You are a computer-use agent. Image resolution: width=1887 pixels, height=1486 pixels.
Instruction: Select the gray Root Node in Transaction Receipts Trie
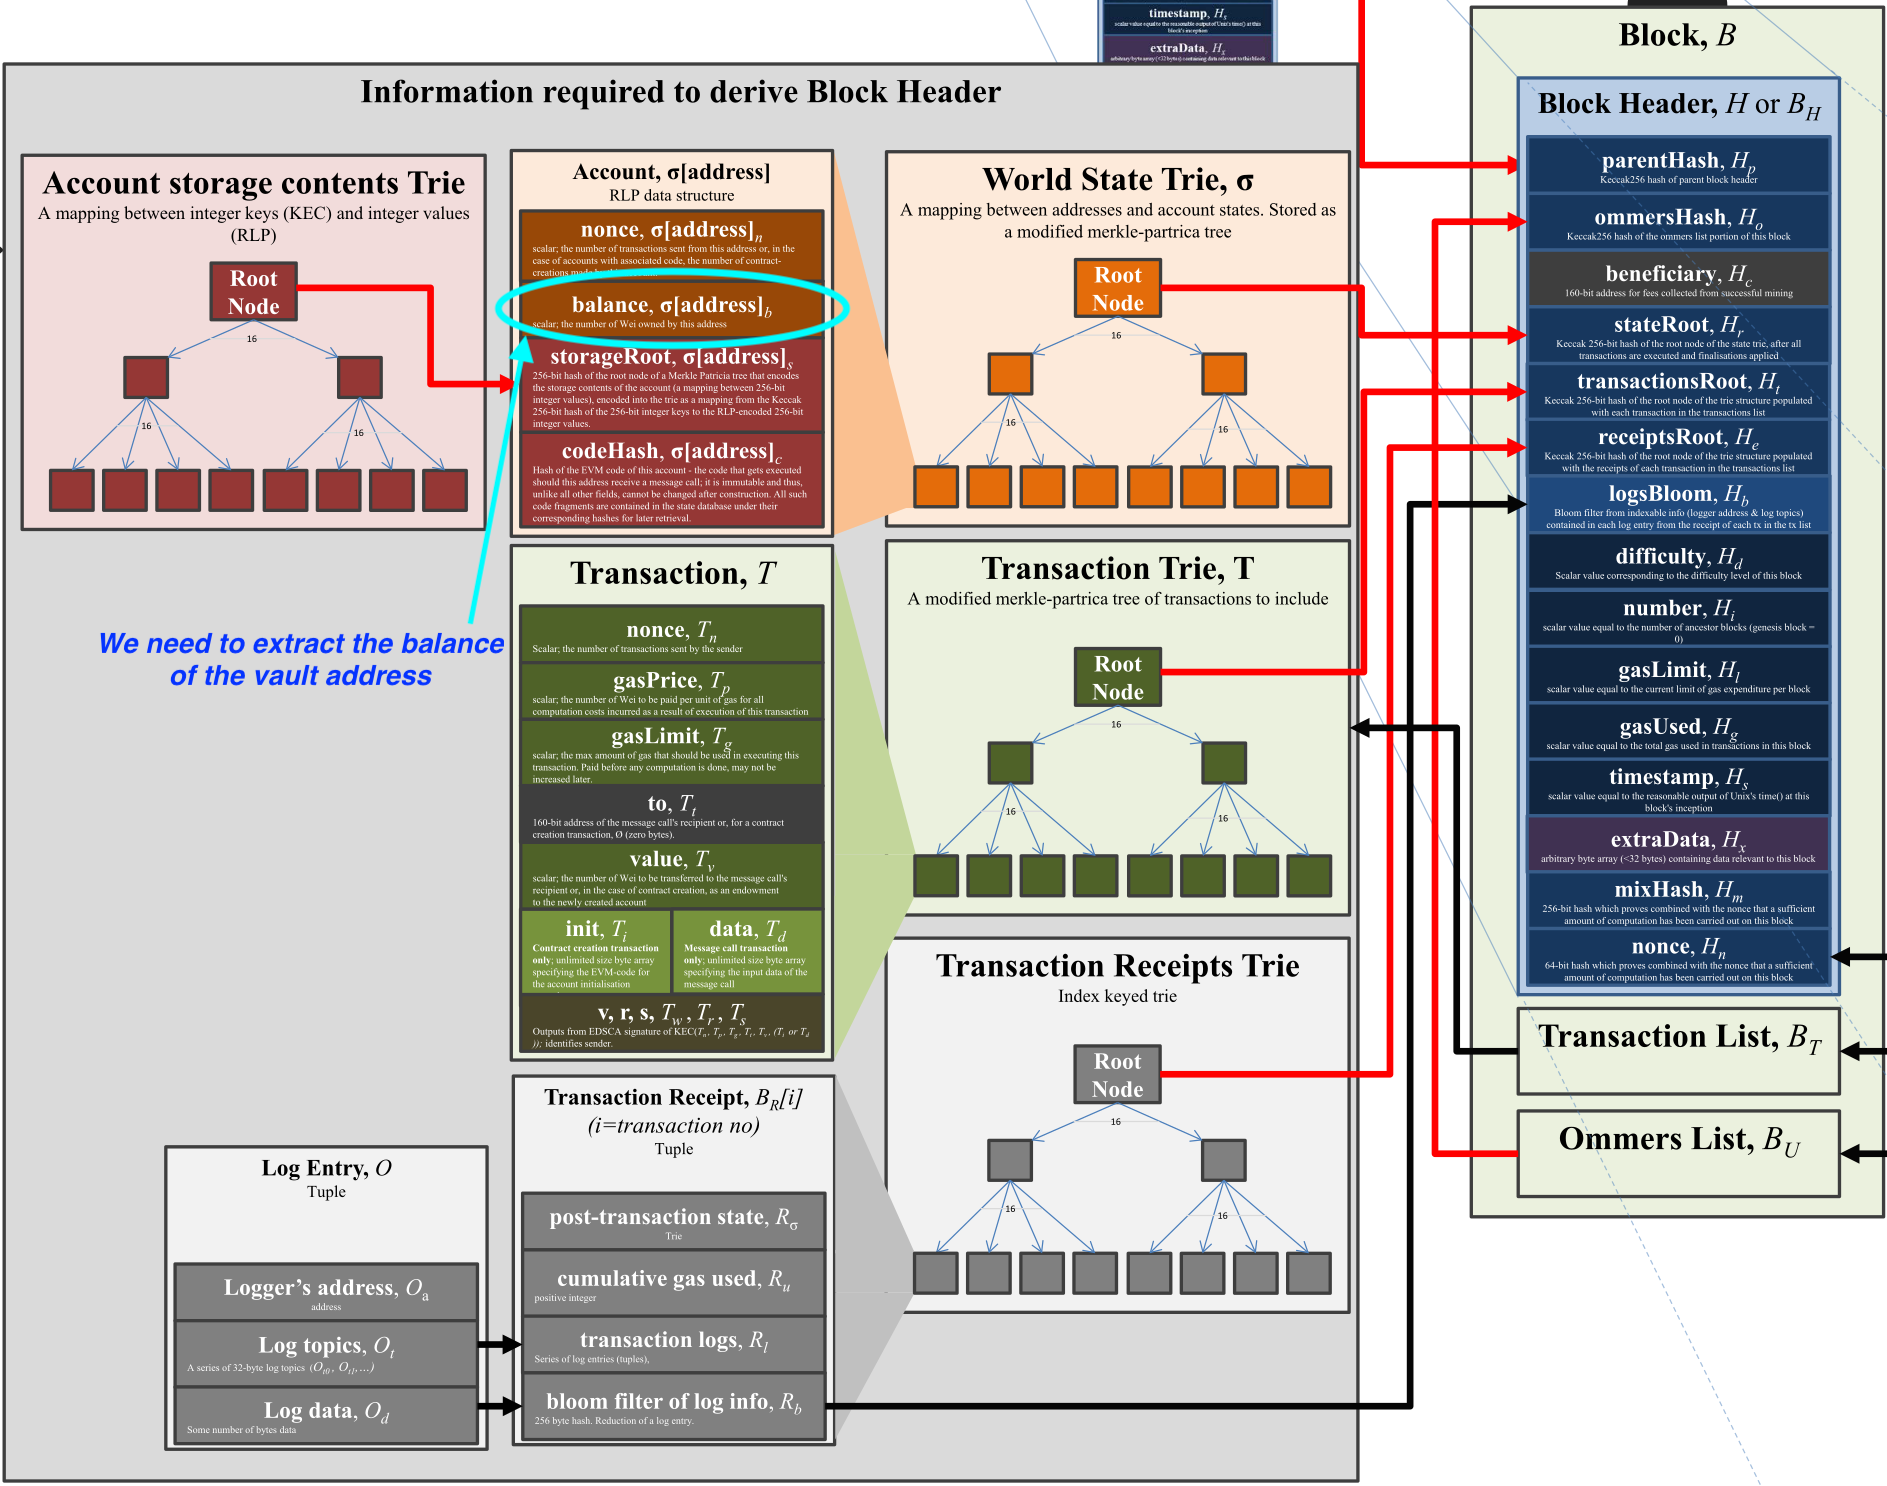pos(1117,1074)
